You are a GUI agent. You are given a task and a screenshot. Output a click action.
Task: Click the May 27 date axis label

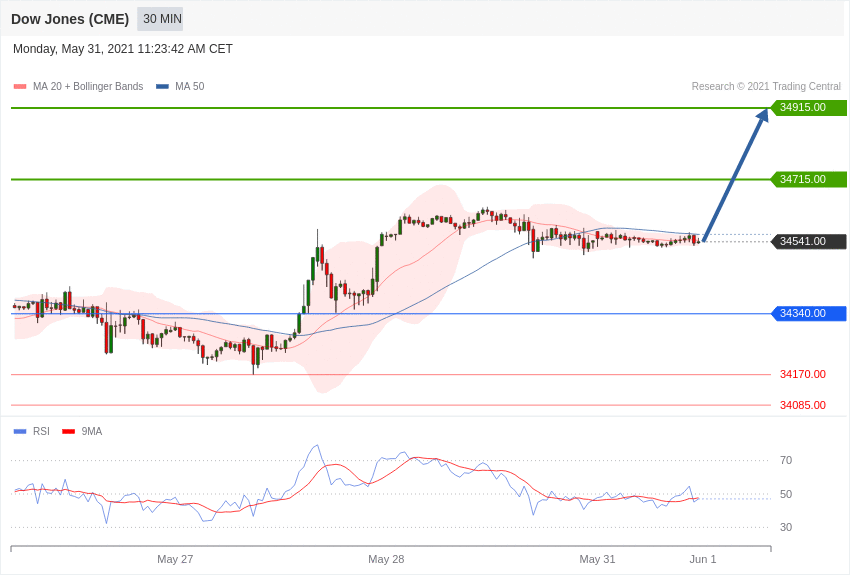coord(175,559)
